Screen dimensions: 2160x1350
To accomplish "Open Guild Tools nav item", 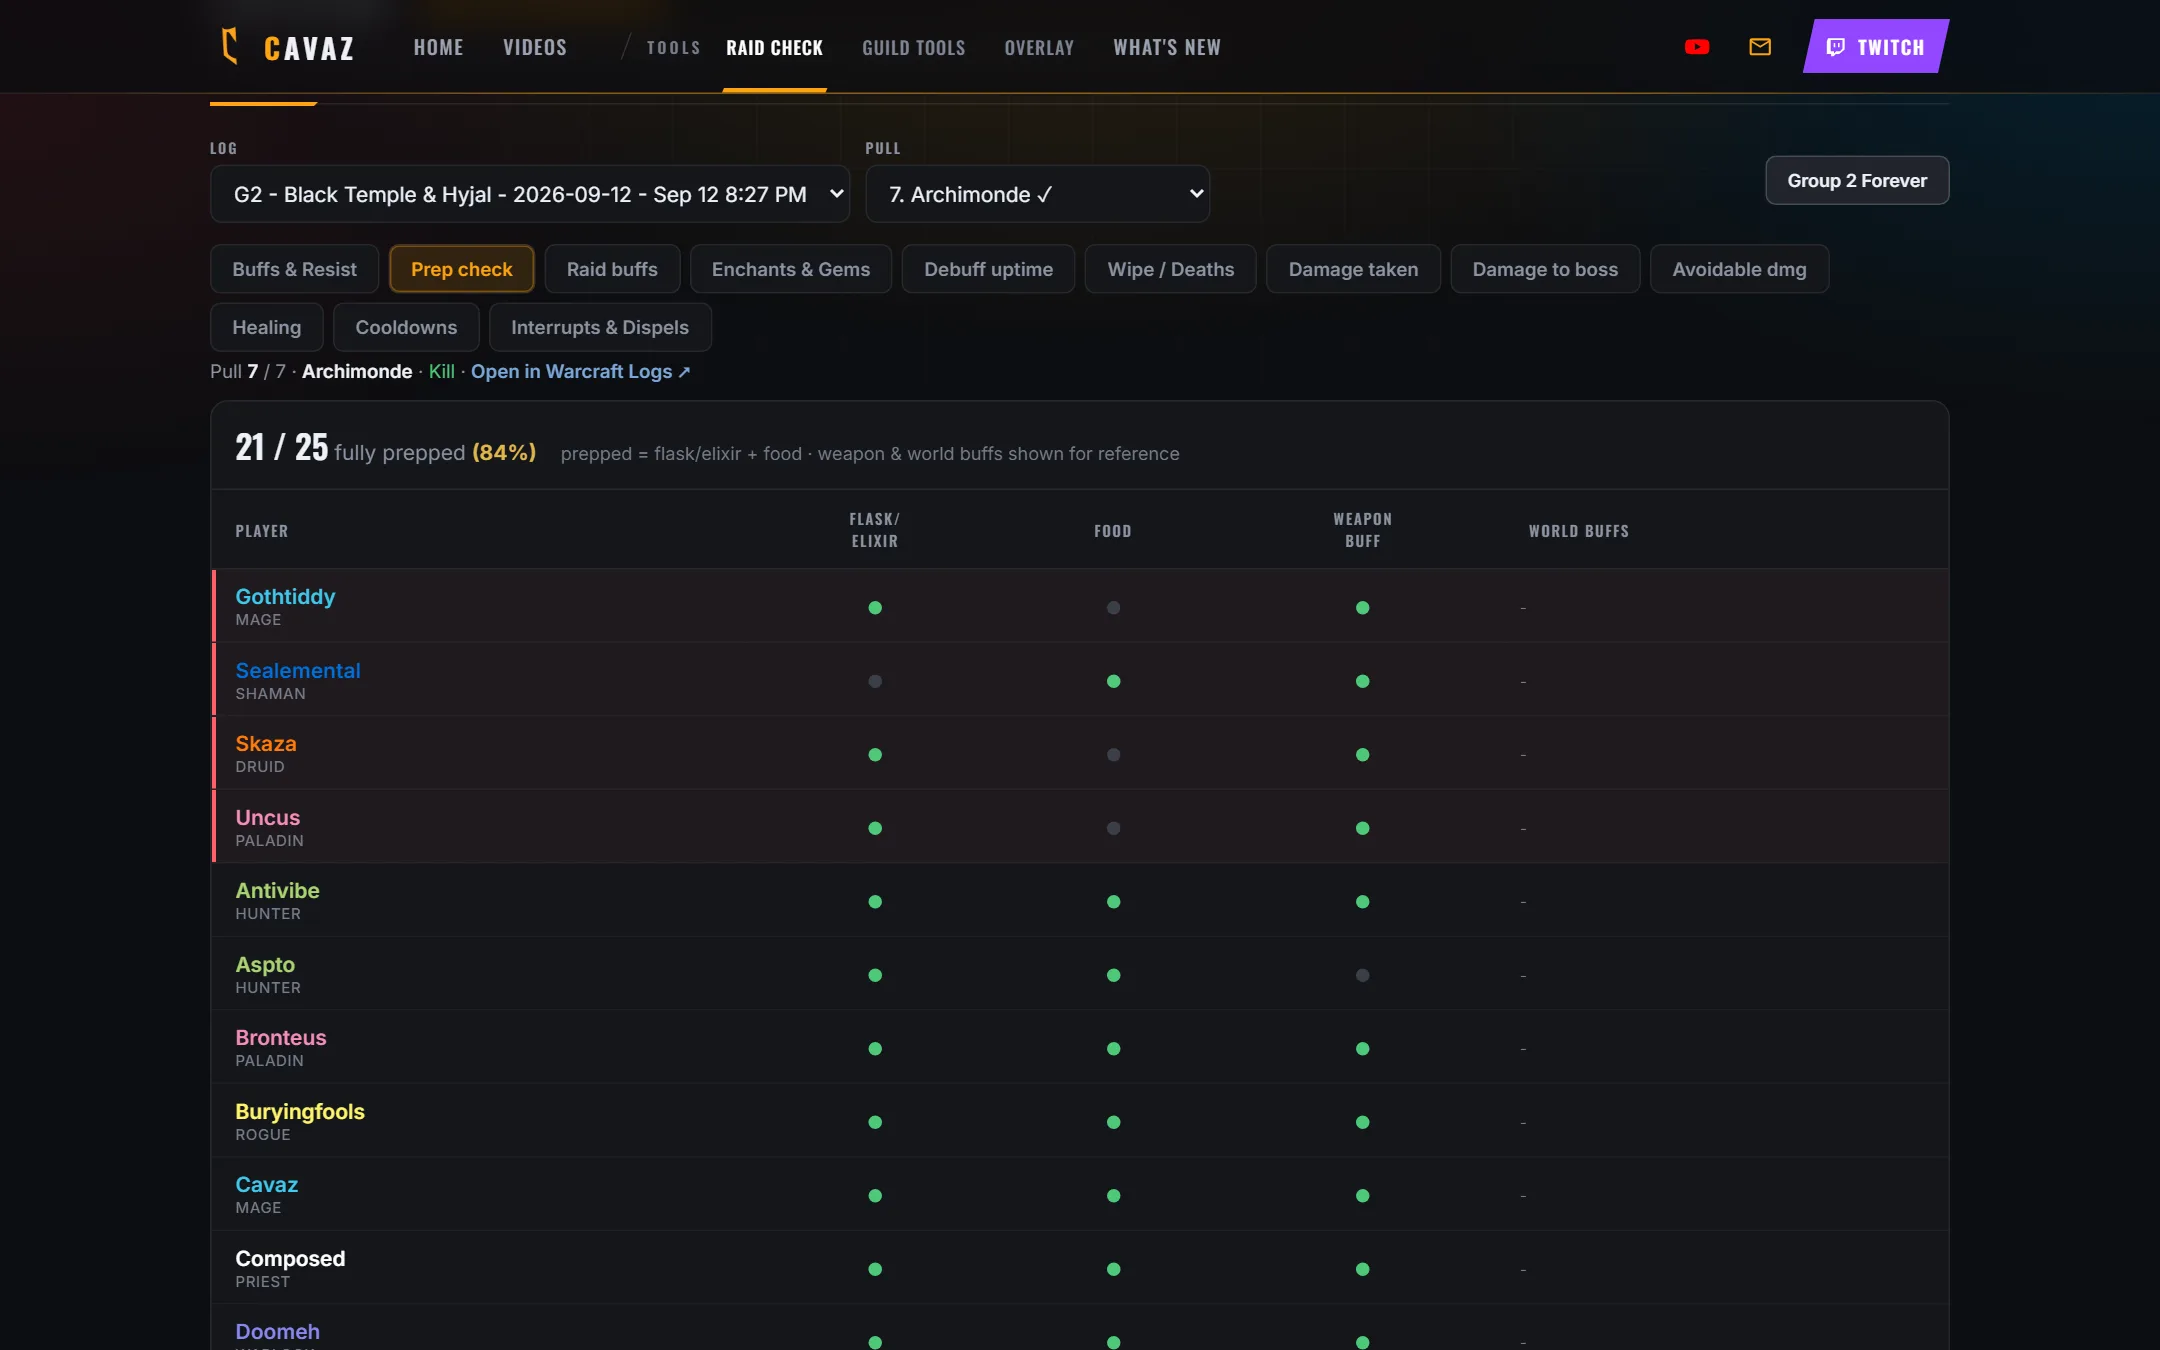I will point(914,47).
